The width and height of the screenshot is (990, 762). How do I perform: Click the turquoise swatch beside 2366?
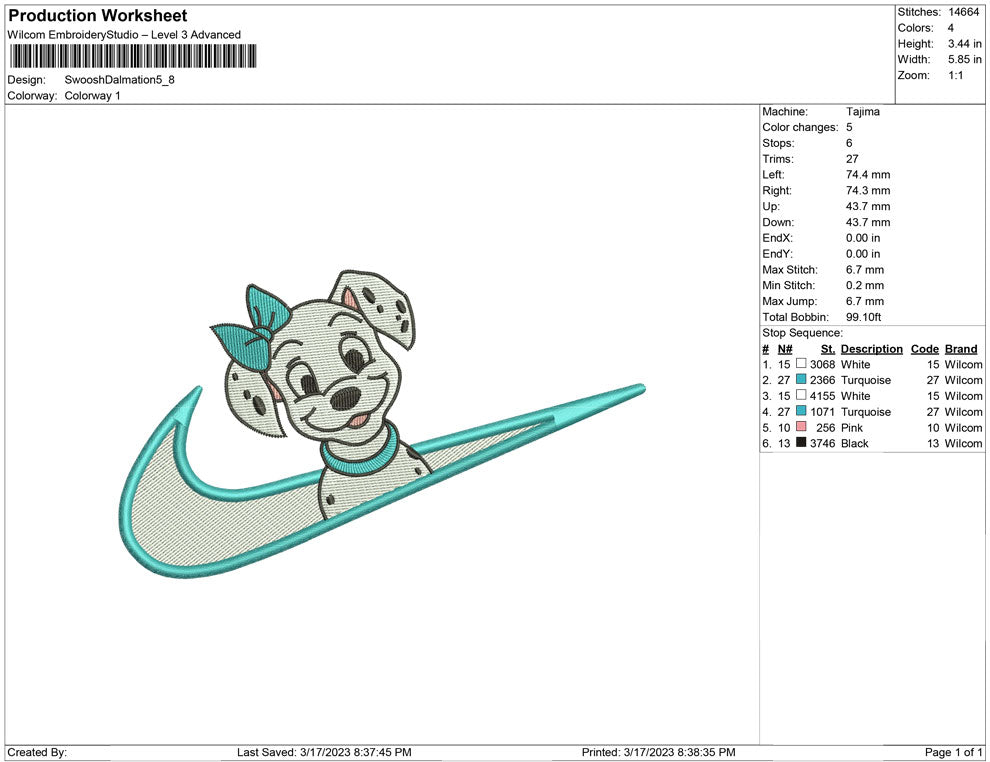(801, 379)
